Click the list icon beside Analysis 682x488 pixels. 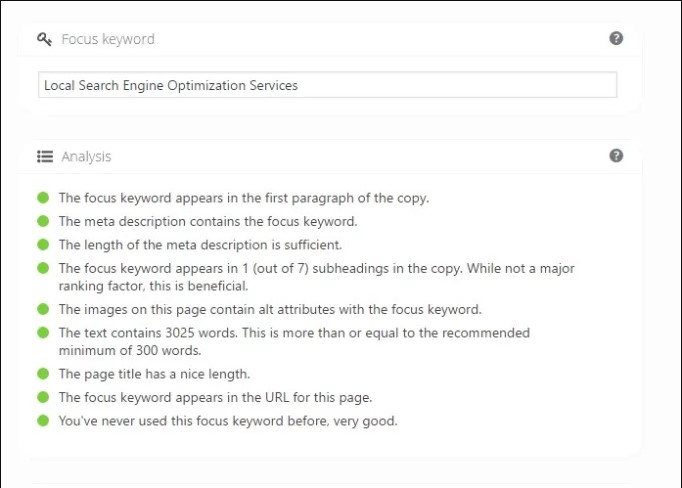tap(44, 157)
